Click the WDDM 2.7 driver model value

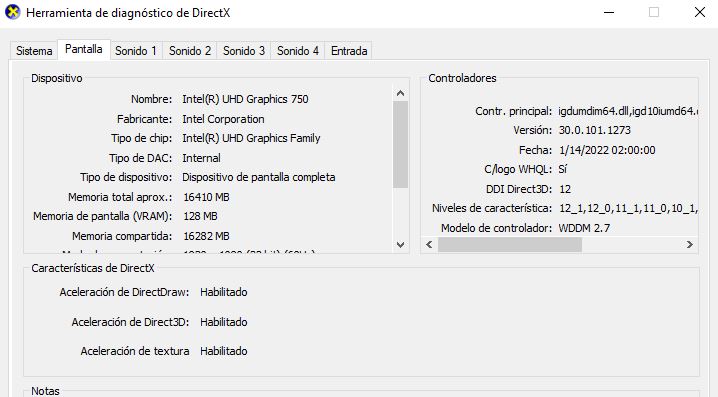[584, 228]
